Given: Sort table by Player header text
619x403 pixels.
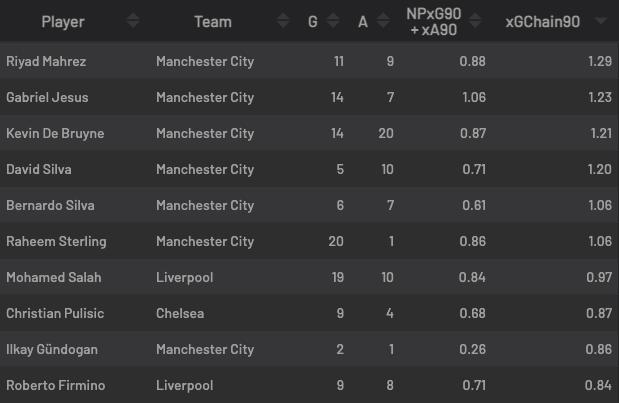Looking at the screenshot, I should pos(63,21).
